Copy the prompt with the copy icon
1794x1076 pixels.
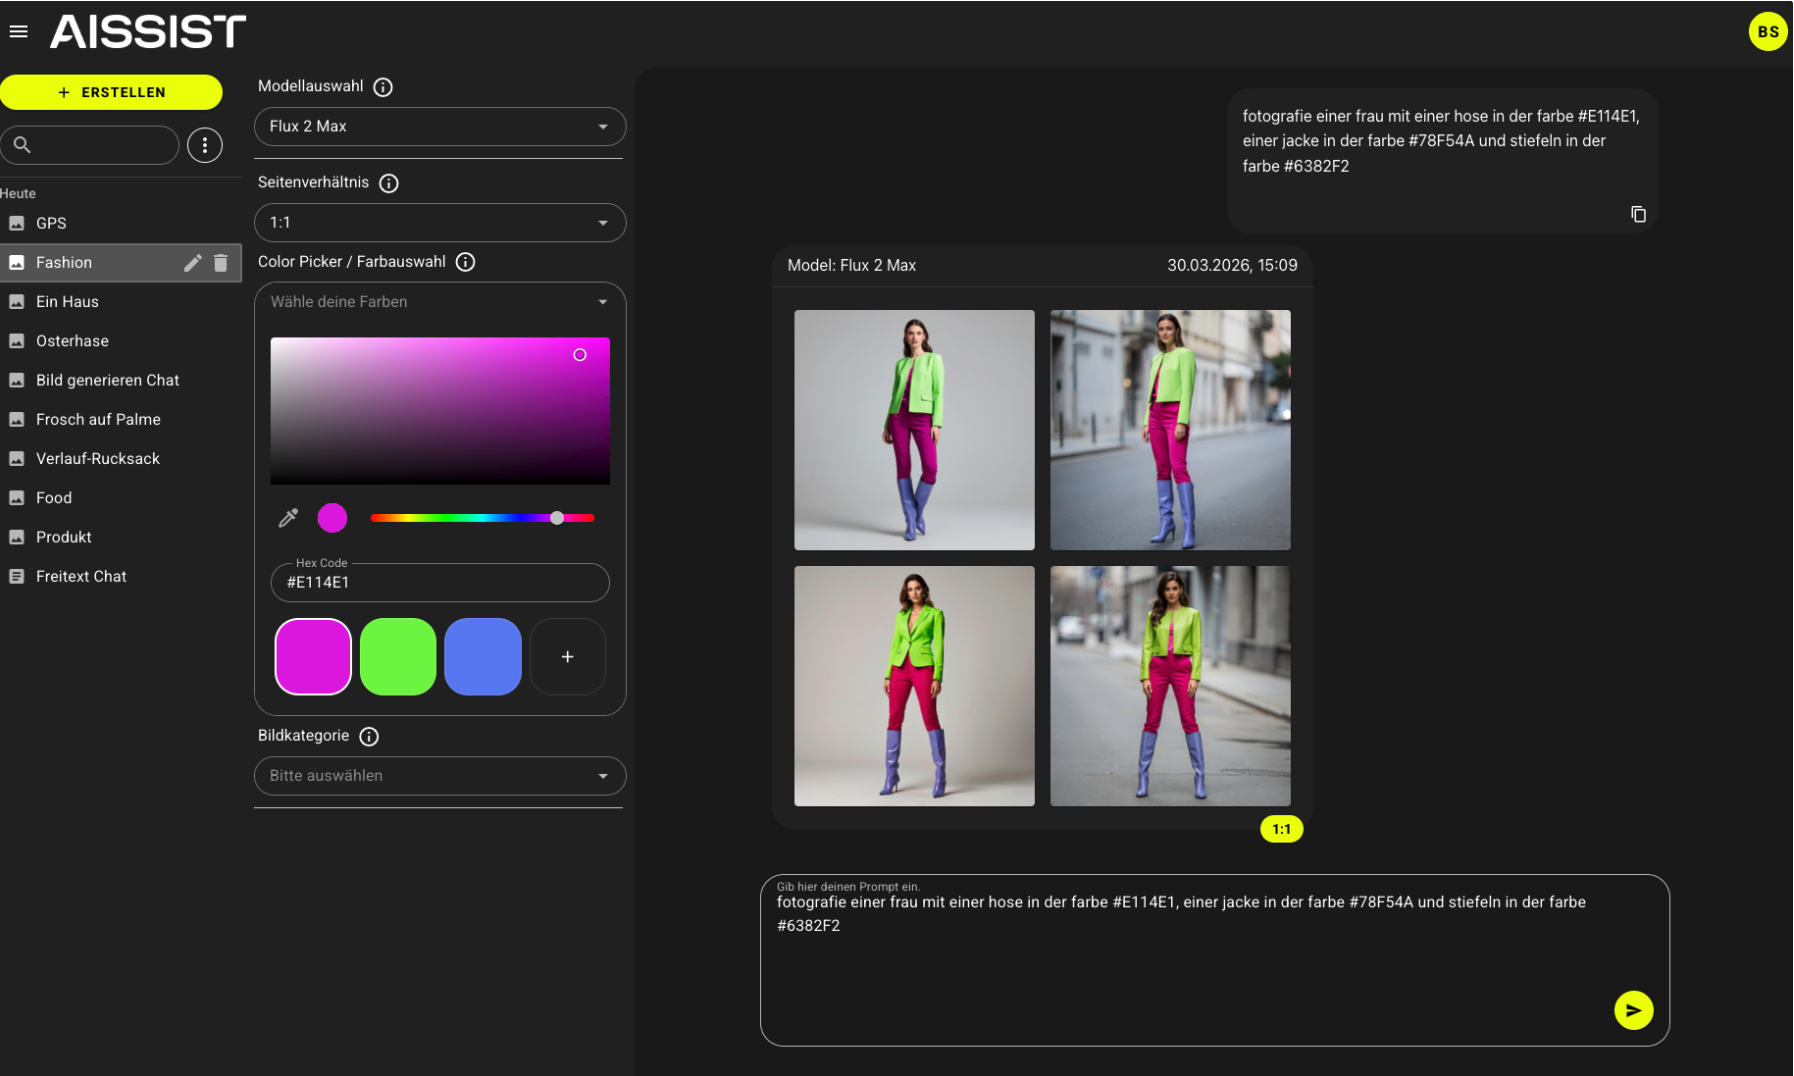pos(1638,214)
